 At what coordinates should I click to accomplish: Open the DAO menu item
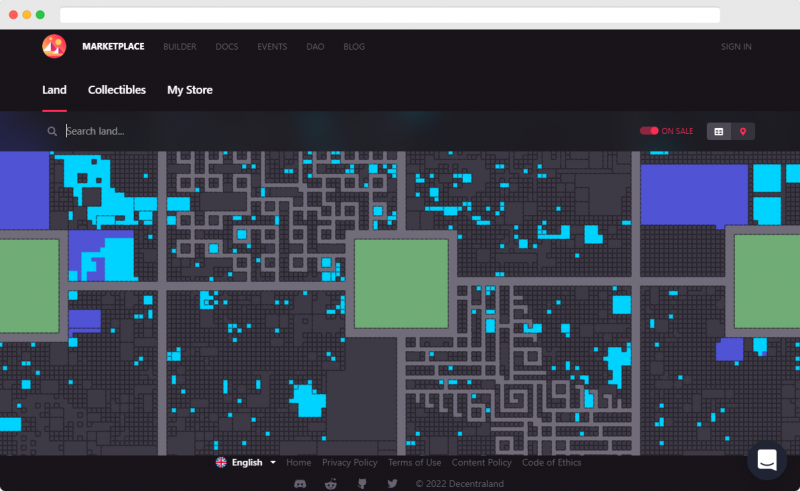click(315, 46)
